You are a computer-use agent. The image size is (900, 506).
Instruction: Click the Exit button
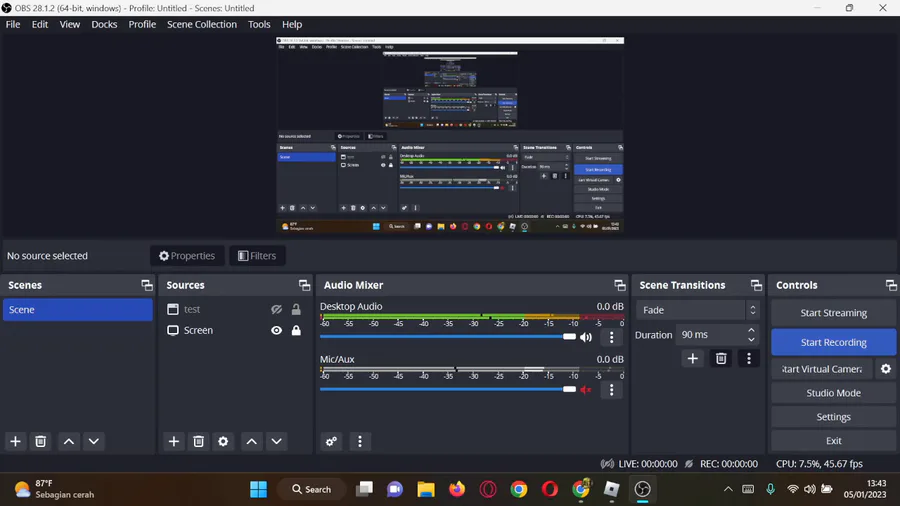(833, 441)
